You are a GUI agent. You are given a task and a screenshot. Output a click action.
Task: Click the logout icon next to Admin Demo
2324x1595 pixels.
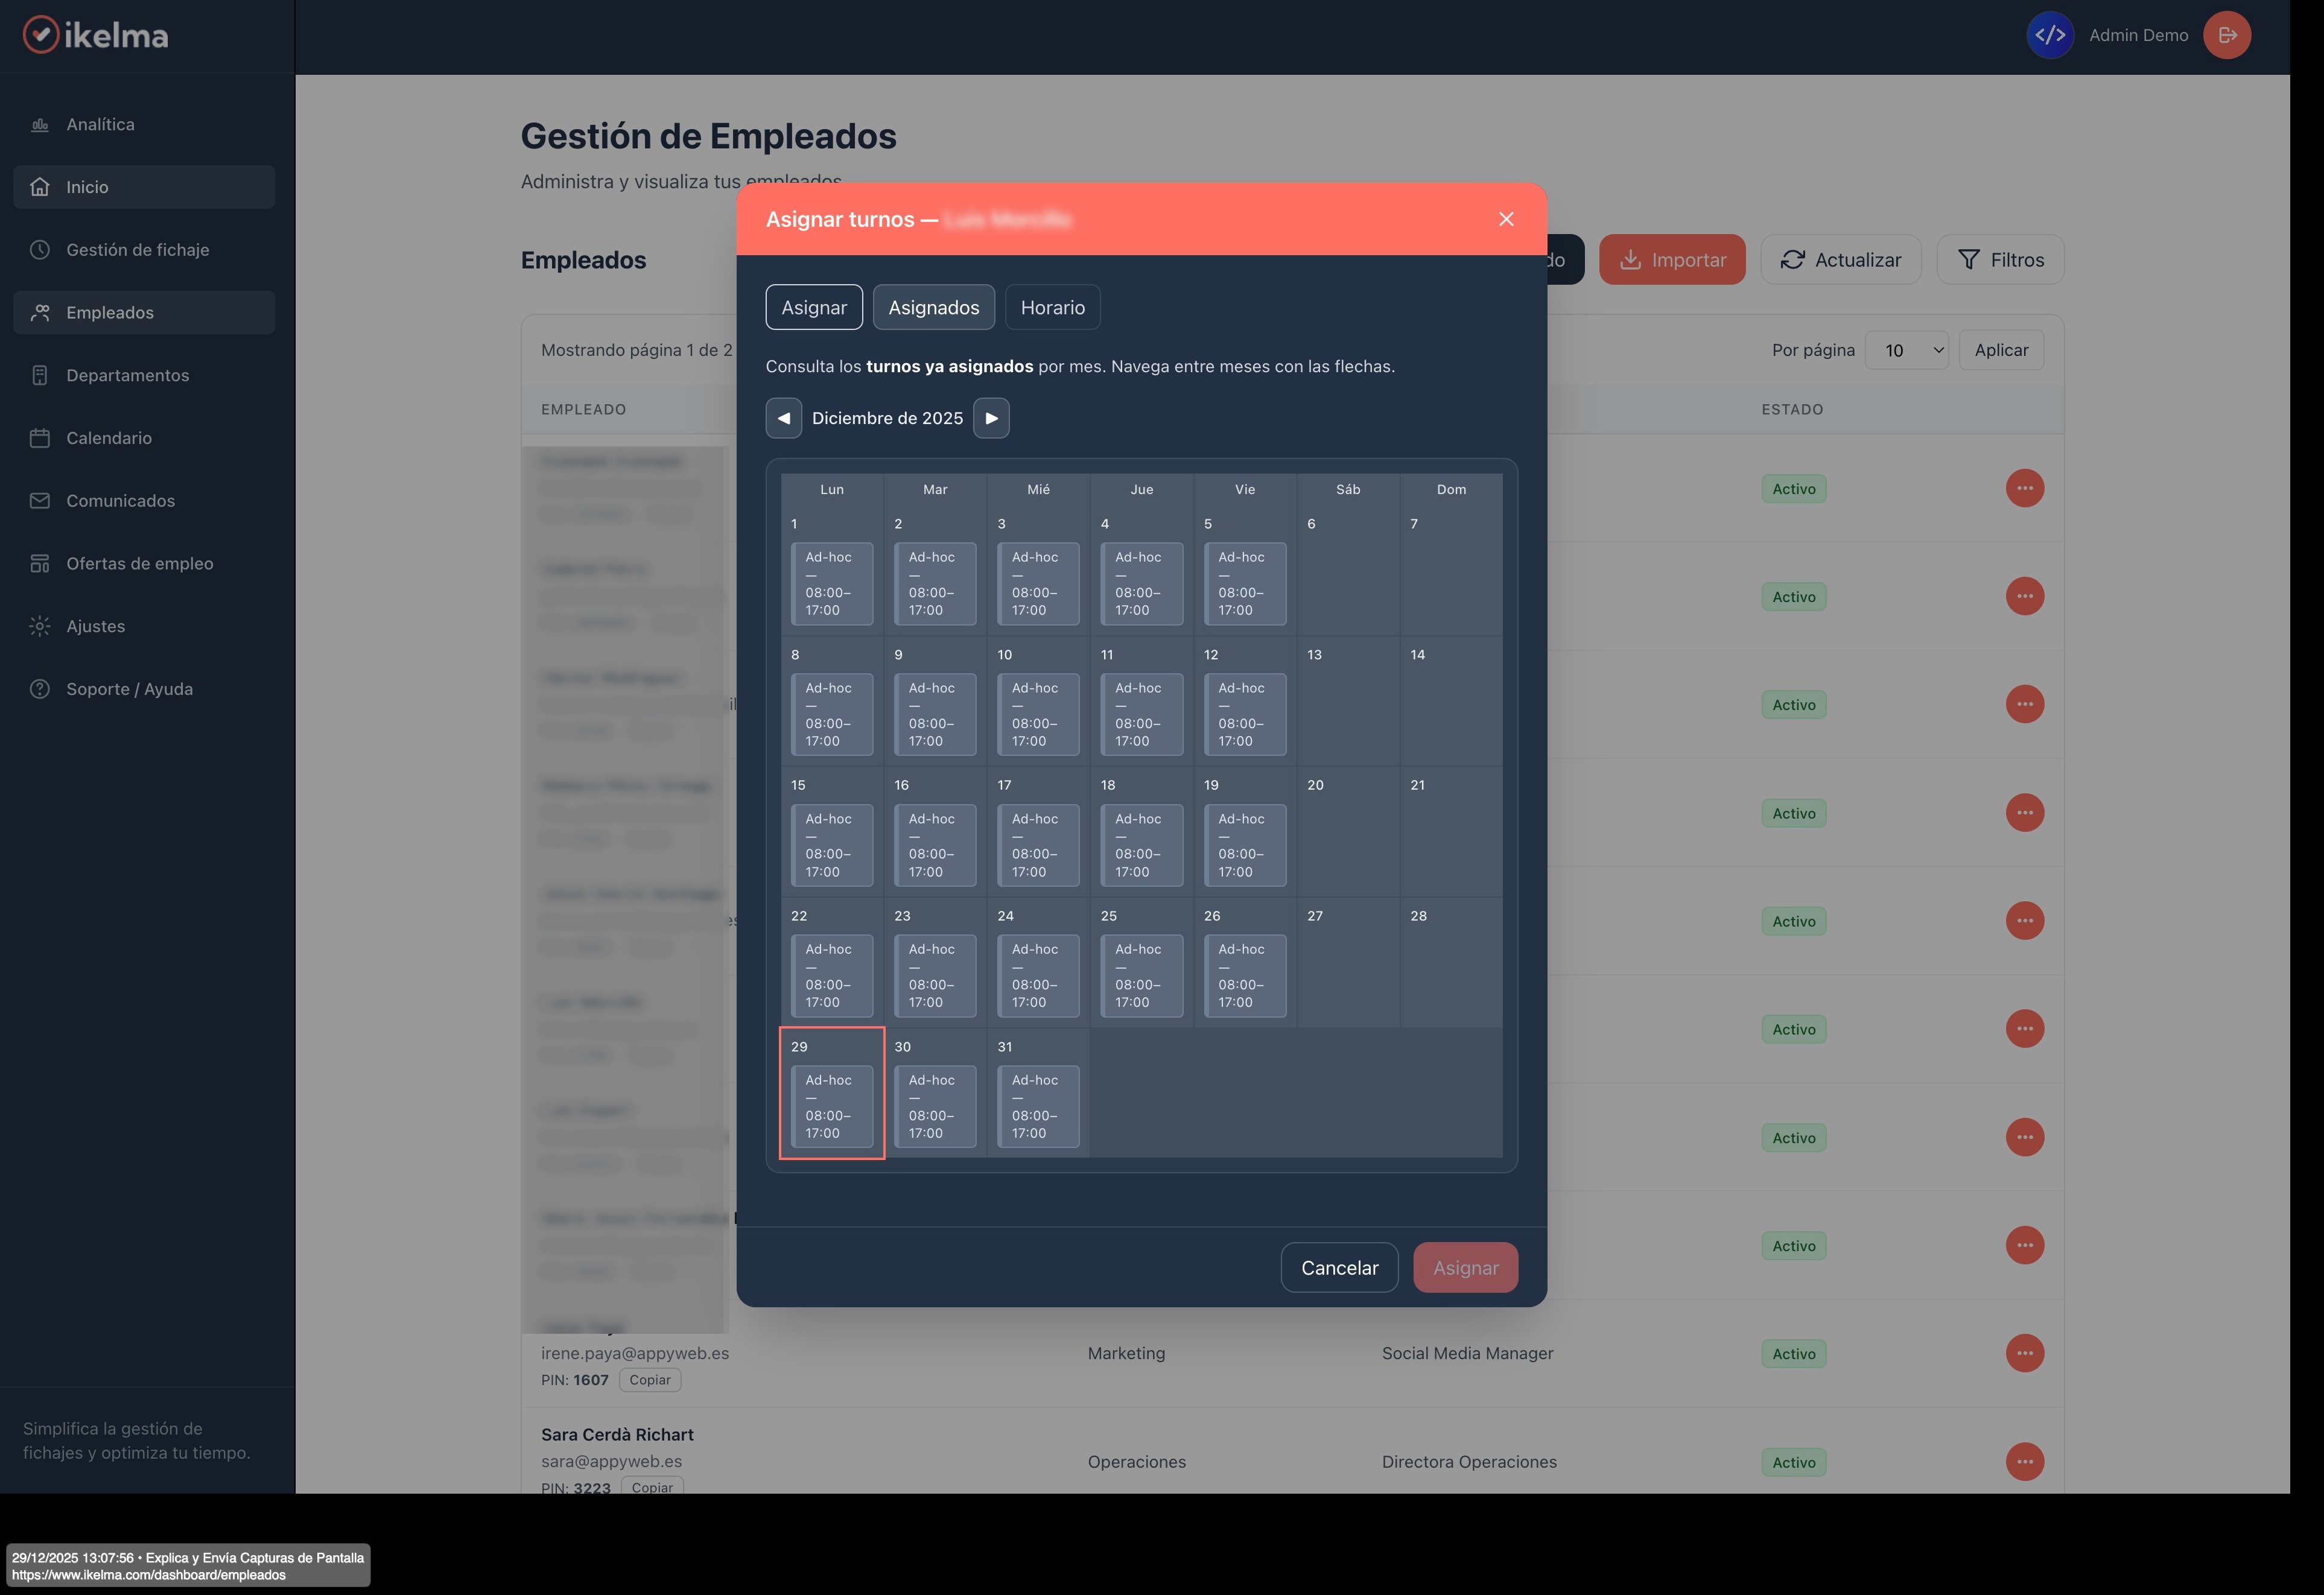tap(2227, 35)
